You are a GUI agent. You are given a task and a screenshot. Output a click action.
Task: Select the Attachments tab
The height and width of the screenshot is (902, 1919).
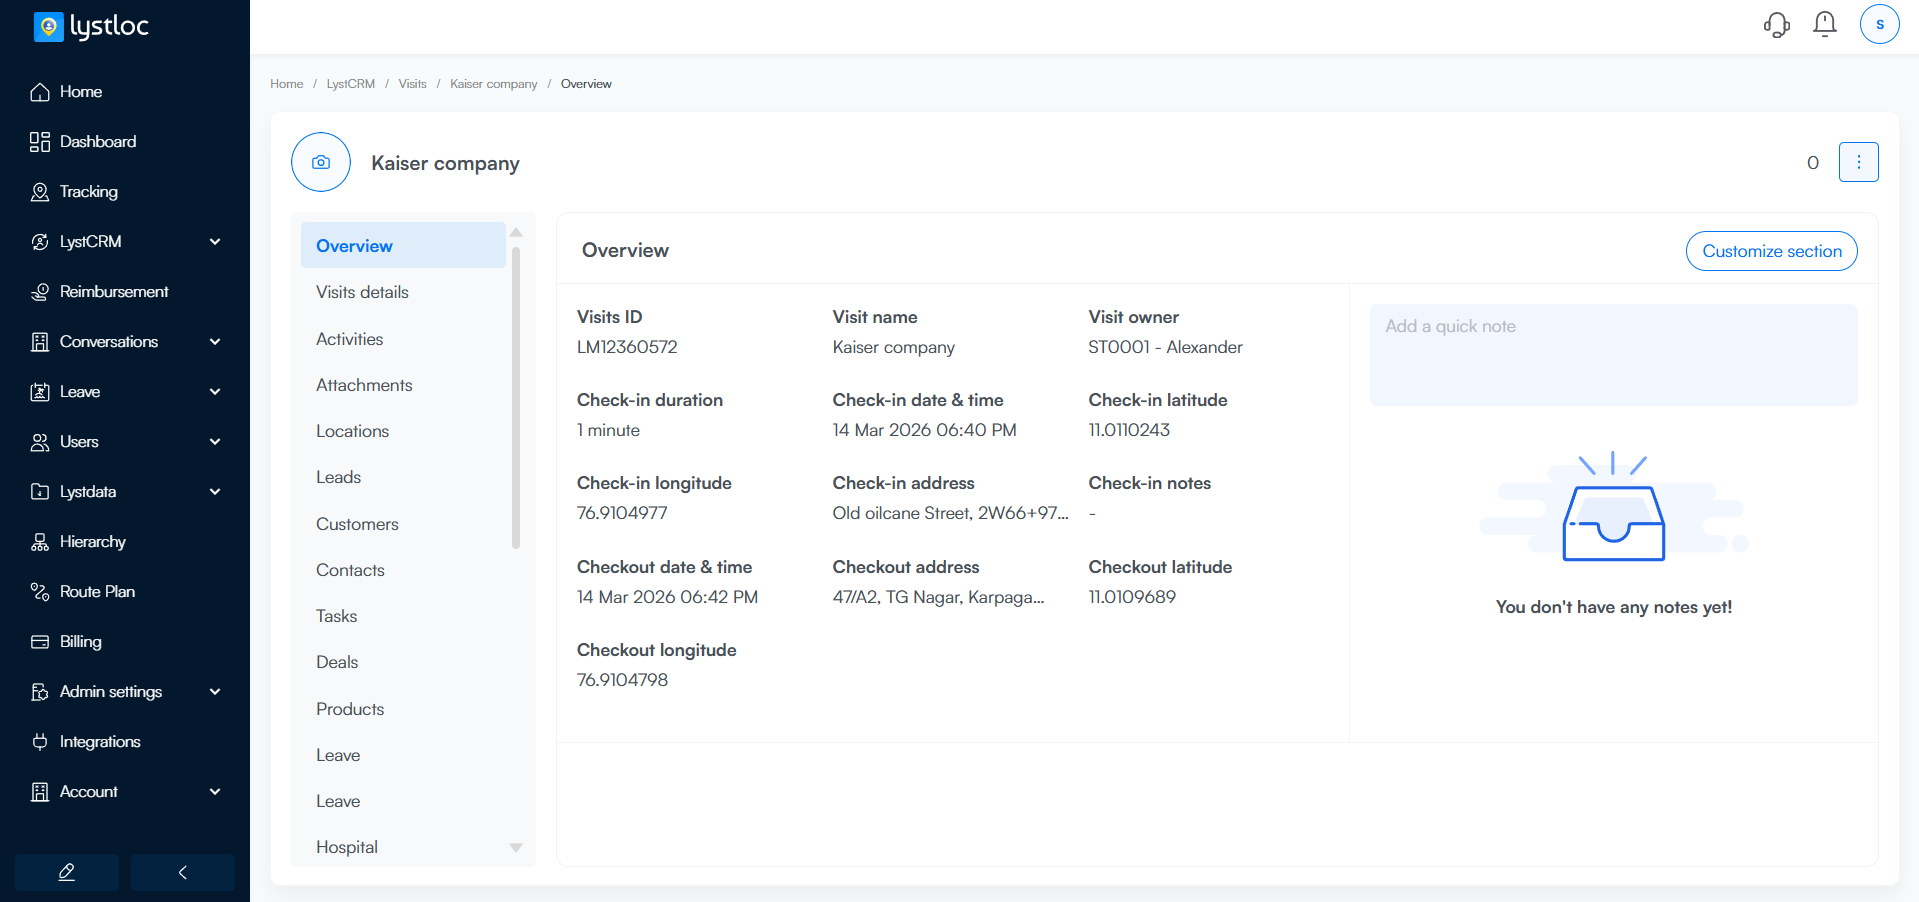364,385
